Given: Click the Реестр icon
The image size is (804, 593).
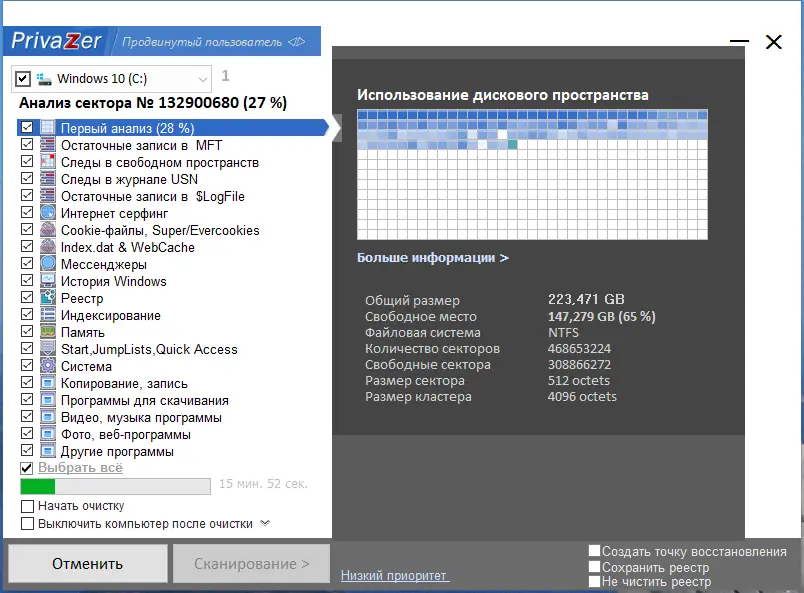Looking at the screenshot, I should coord(48,297).
